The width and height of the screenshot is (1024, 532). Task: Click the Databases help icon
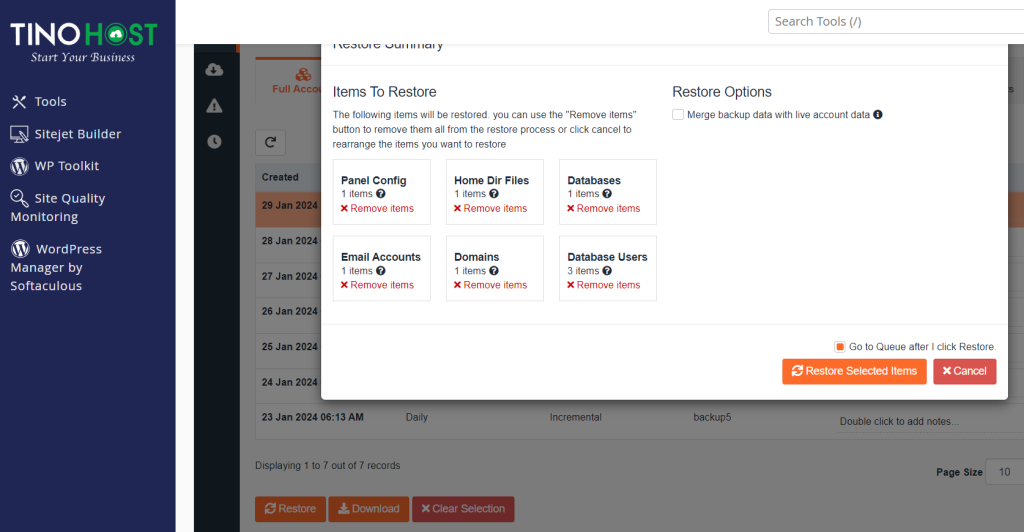pos(607,194)
